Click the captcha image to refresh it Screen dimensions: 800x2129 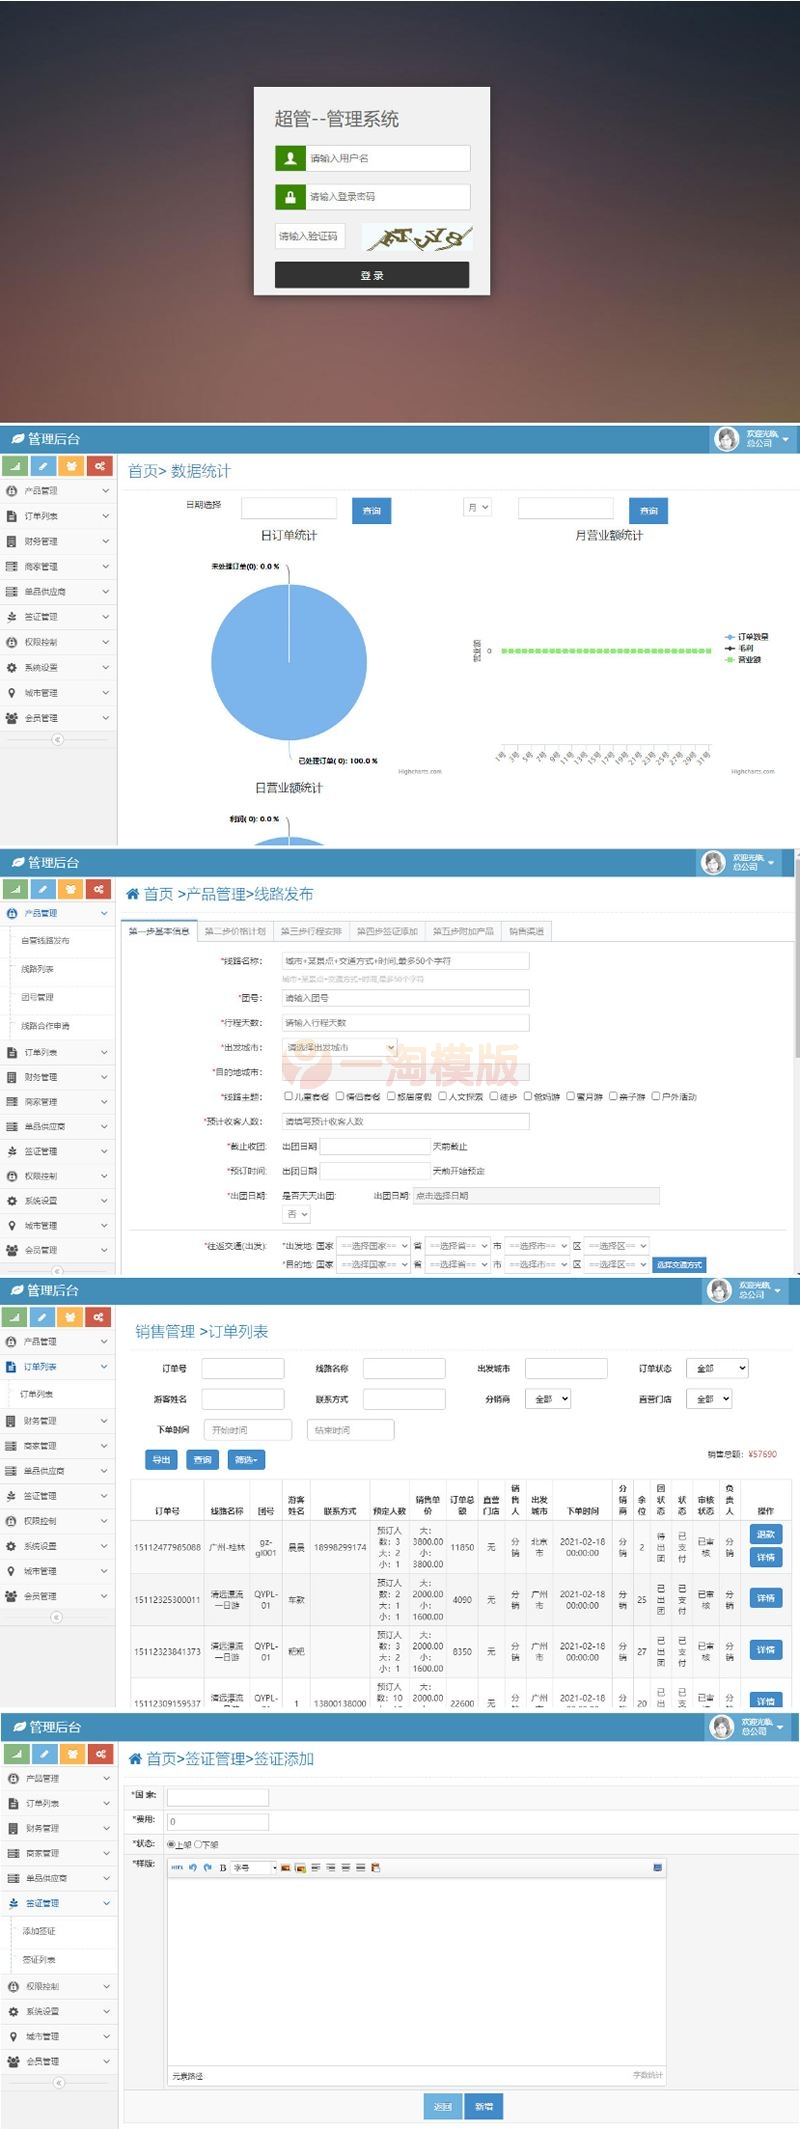coord(417,237)
